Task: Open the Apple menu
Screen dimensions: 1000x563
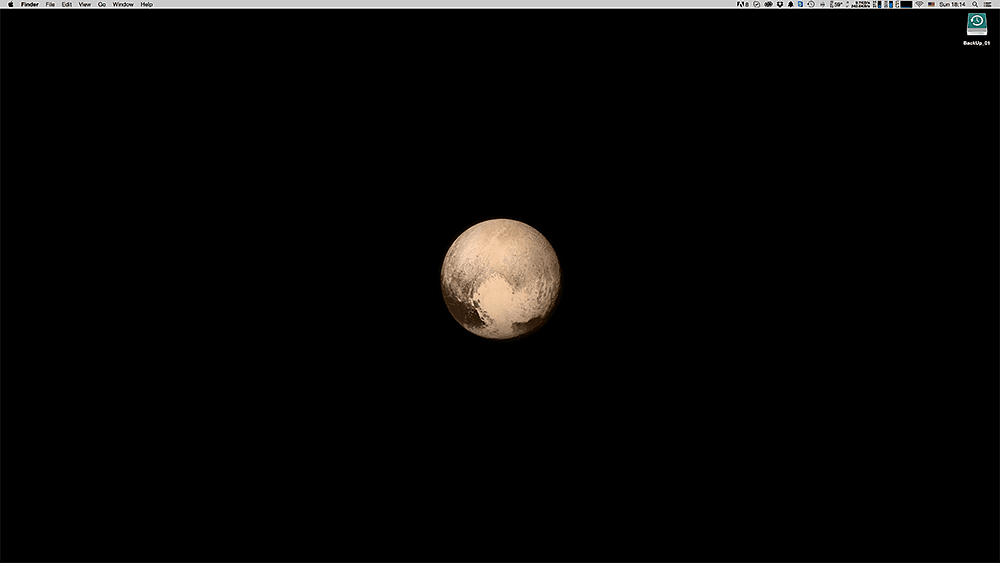Action: pos(10,4)
